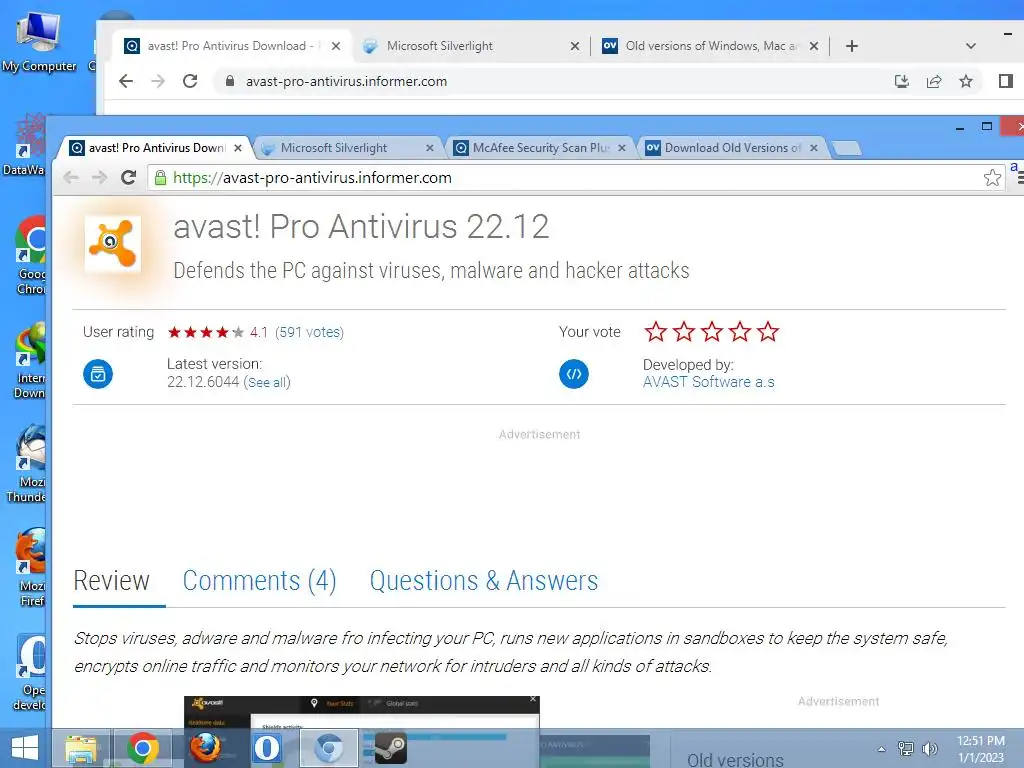
Task: Click the volume speaker tray icon
Action: 930,748
